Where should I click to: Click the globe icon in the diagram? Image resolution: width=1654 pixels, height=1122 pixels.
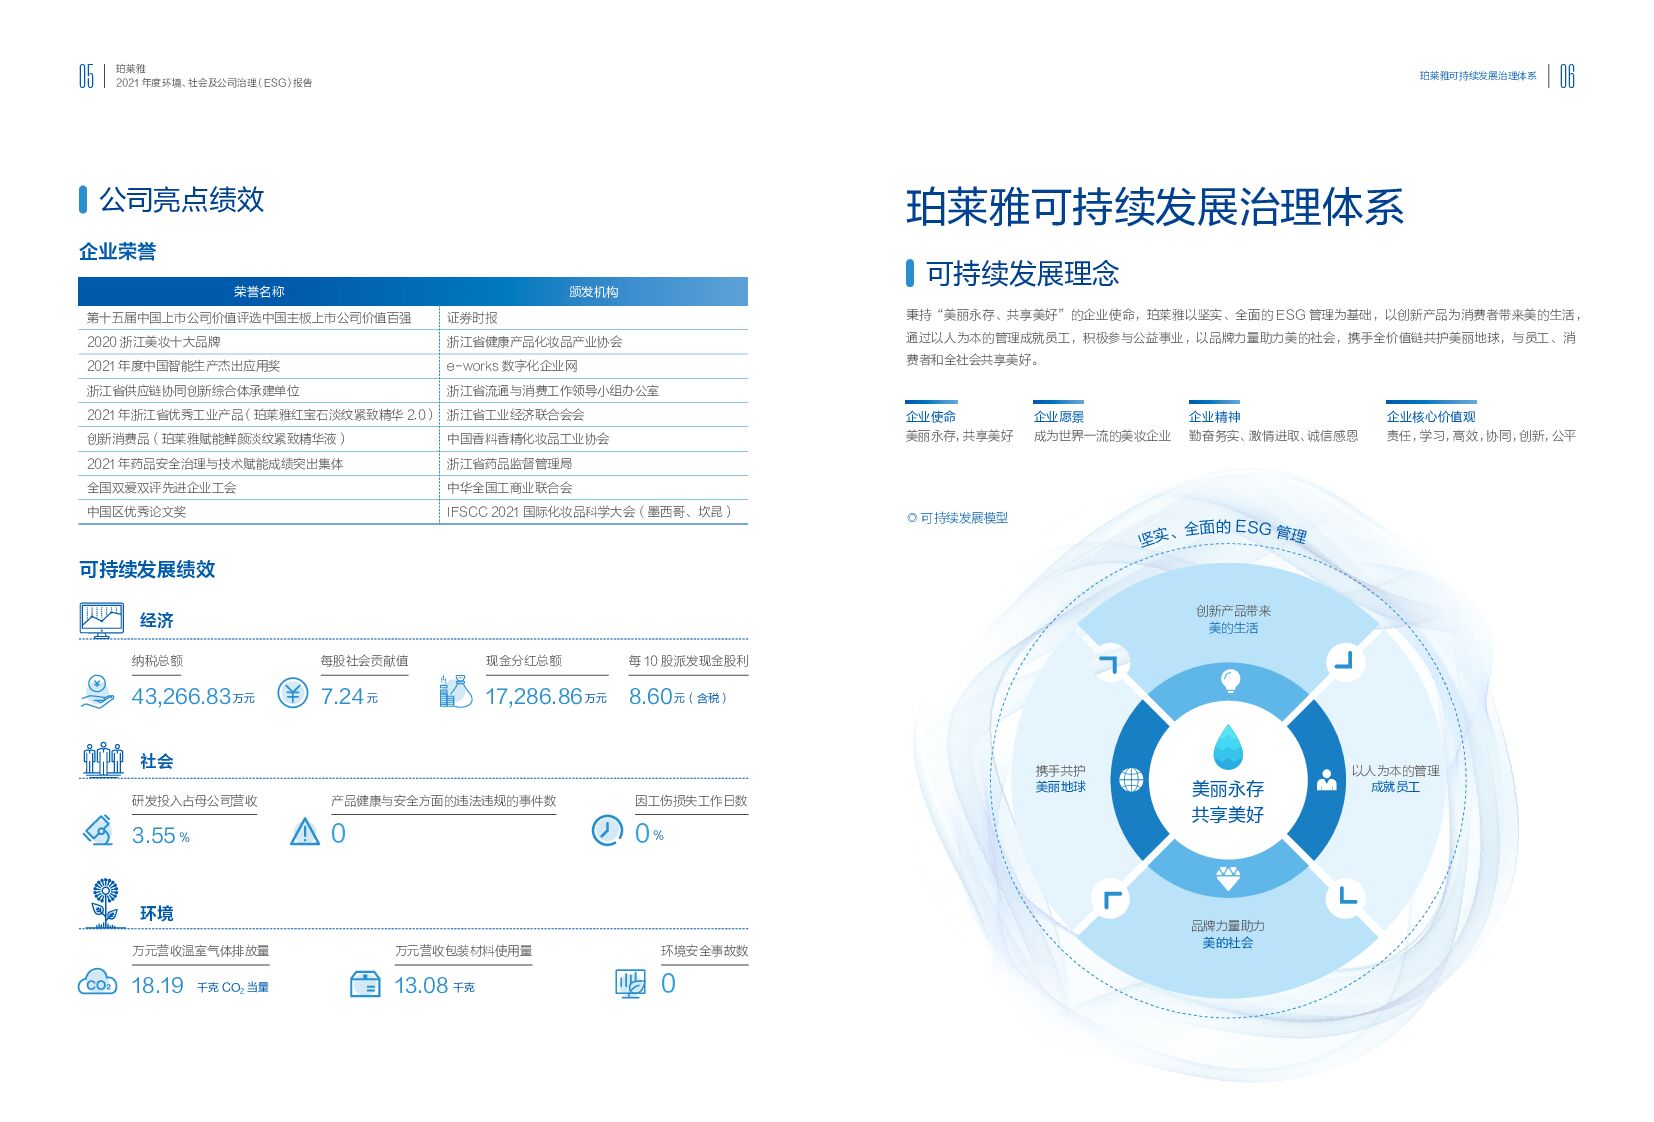click(x=1131, y=780)
